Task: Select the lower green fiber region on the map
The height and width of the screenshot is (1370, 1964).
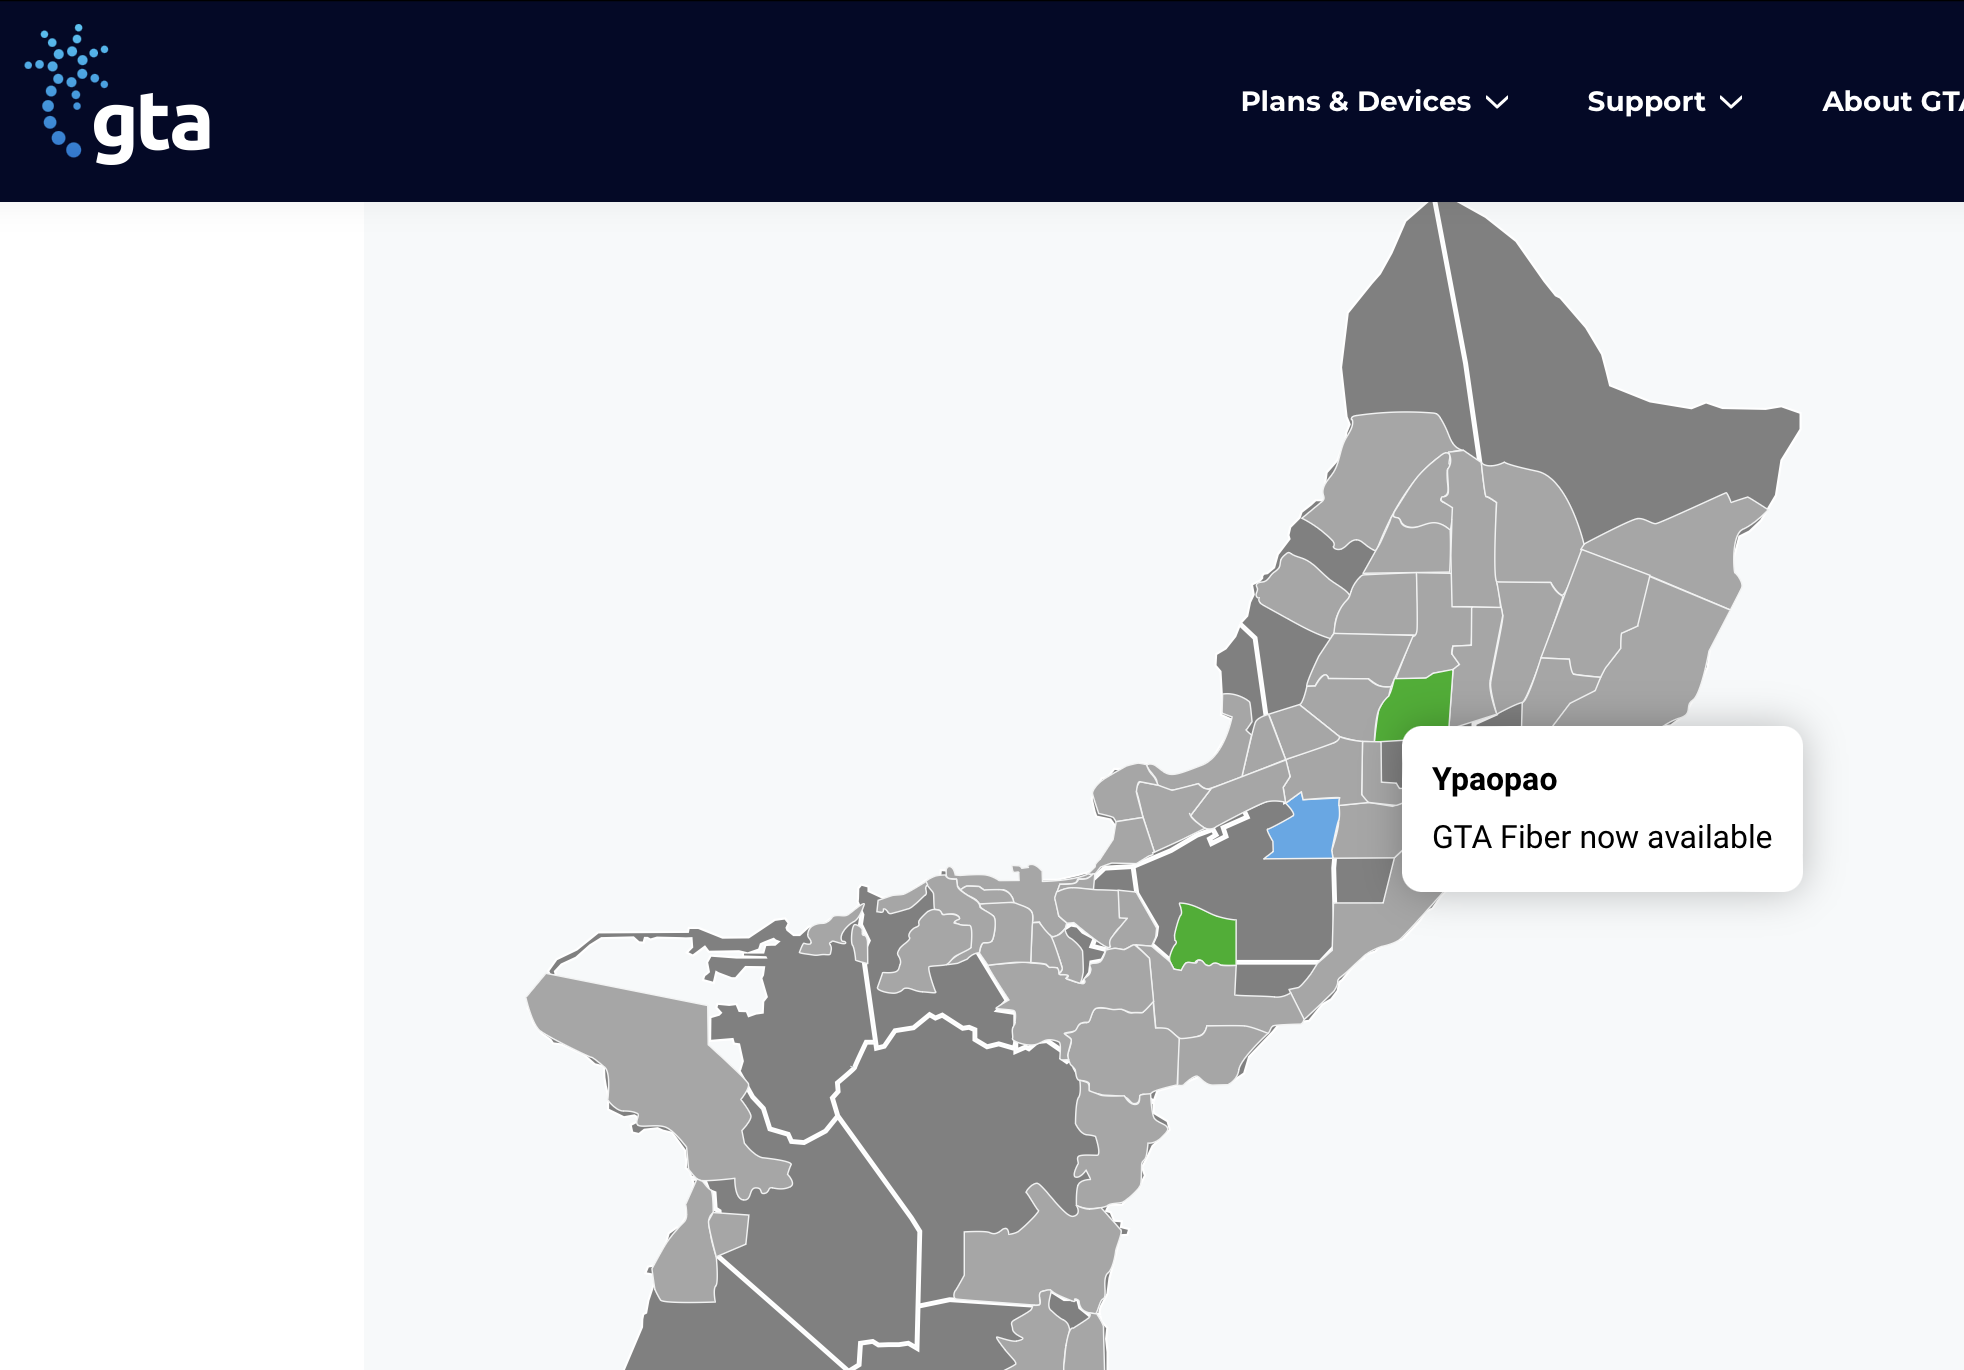Action: point(1206,937)
